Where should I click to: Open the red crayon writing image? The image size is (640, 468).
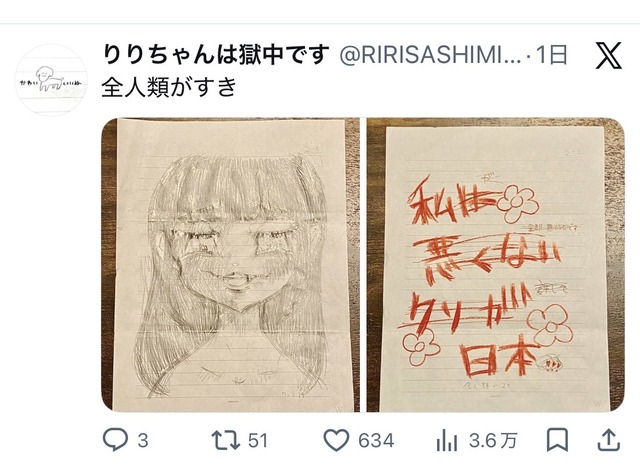pos(496,265)
